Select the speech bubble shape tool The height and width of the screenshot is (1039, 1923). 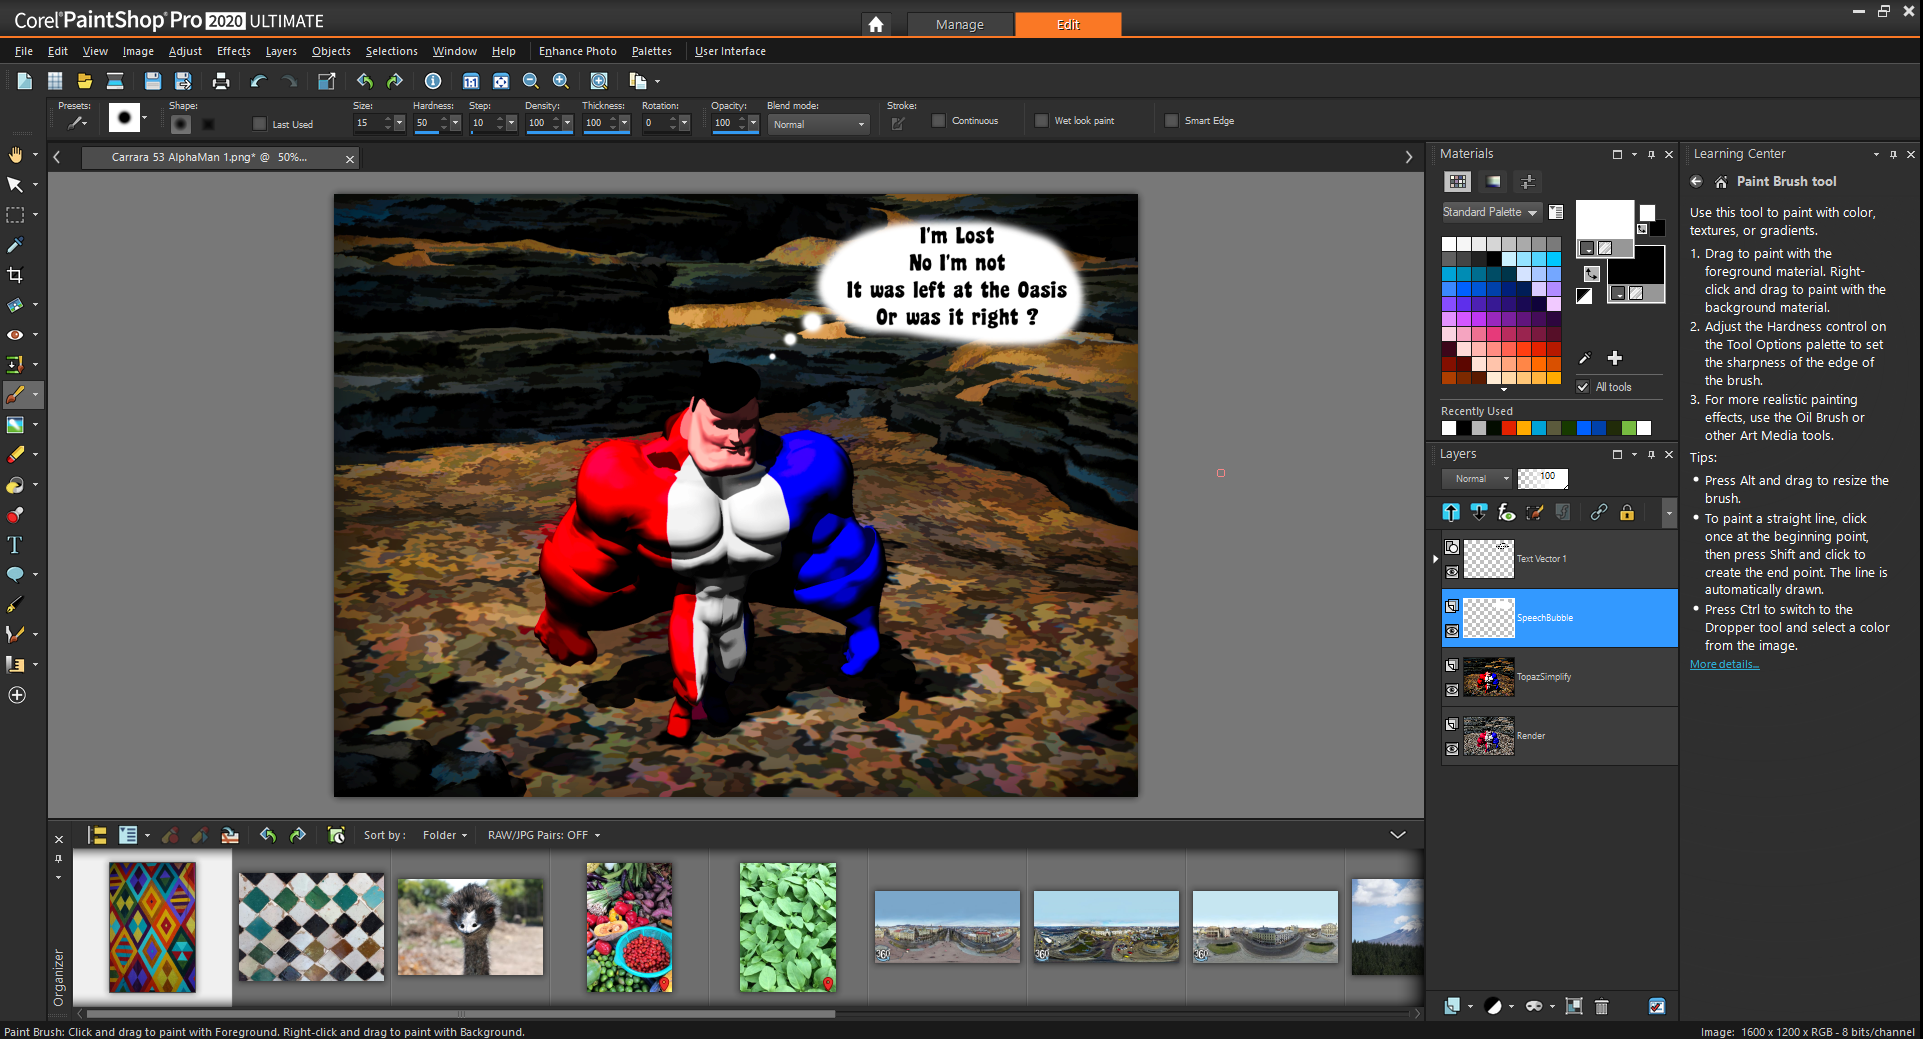(15, 575)
